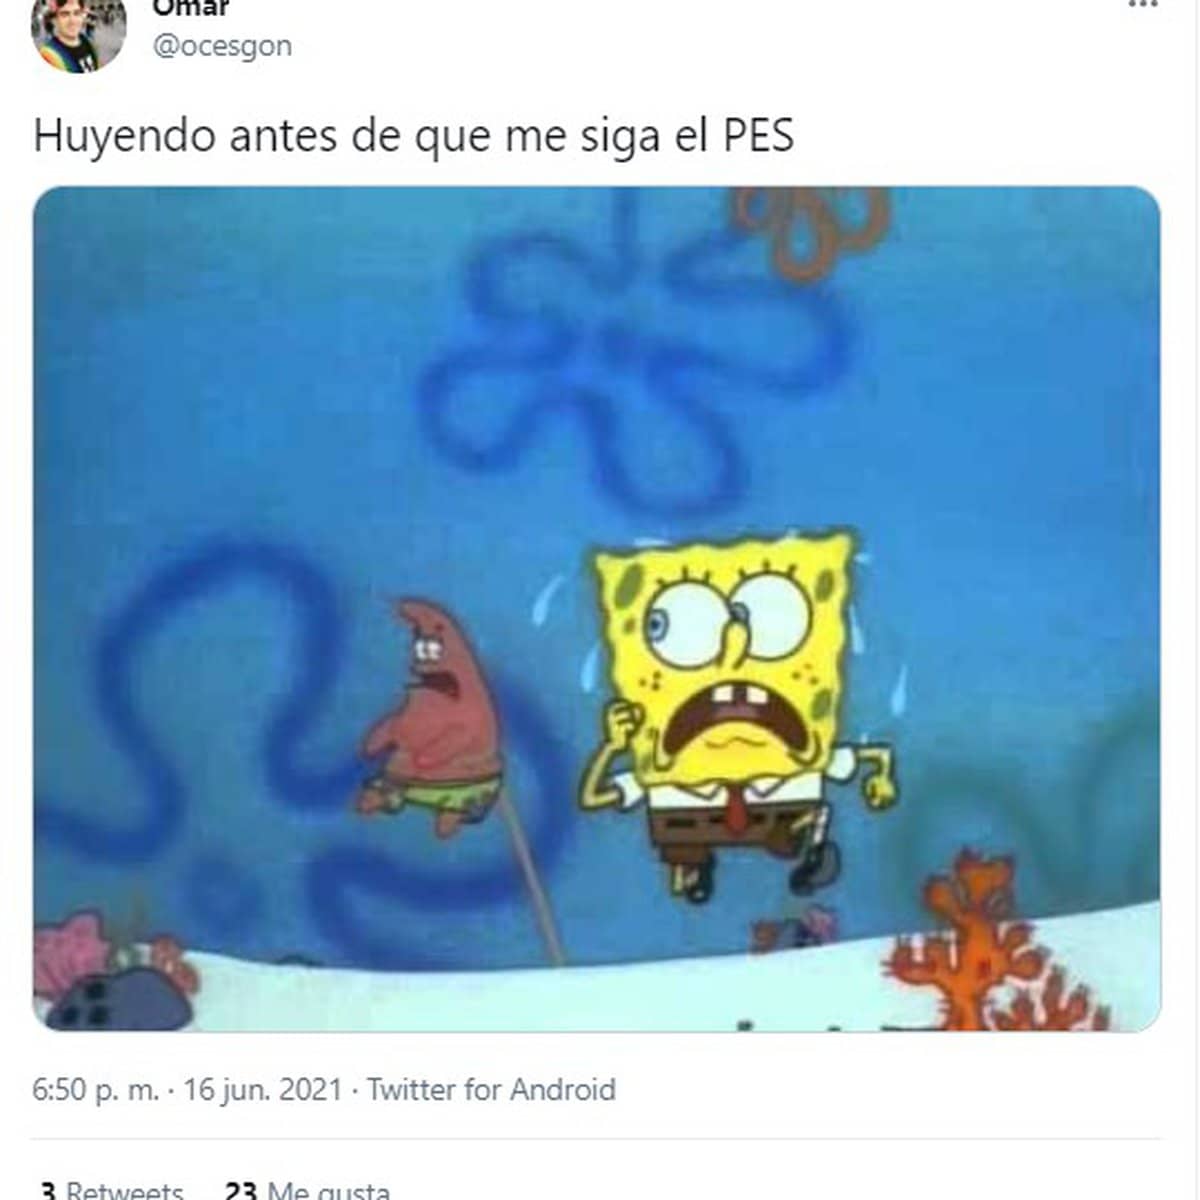Click Patrick running in the image
Image resolution: width=1200 pixels, height=1200 pixels.
432,716
